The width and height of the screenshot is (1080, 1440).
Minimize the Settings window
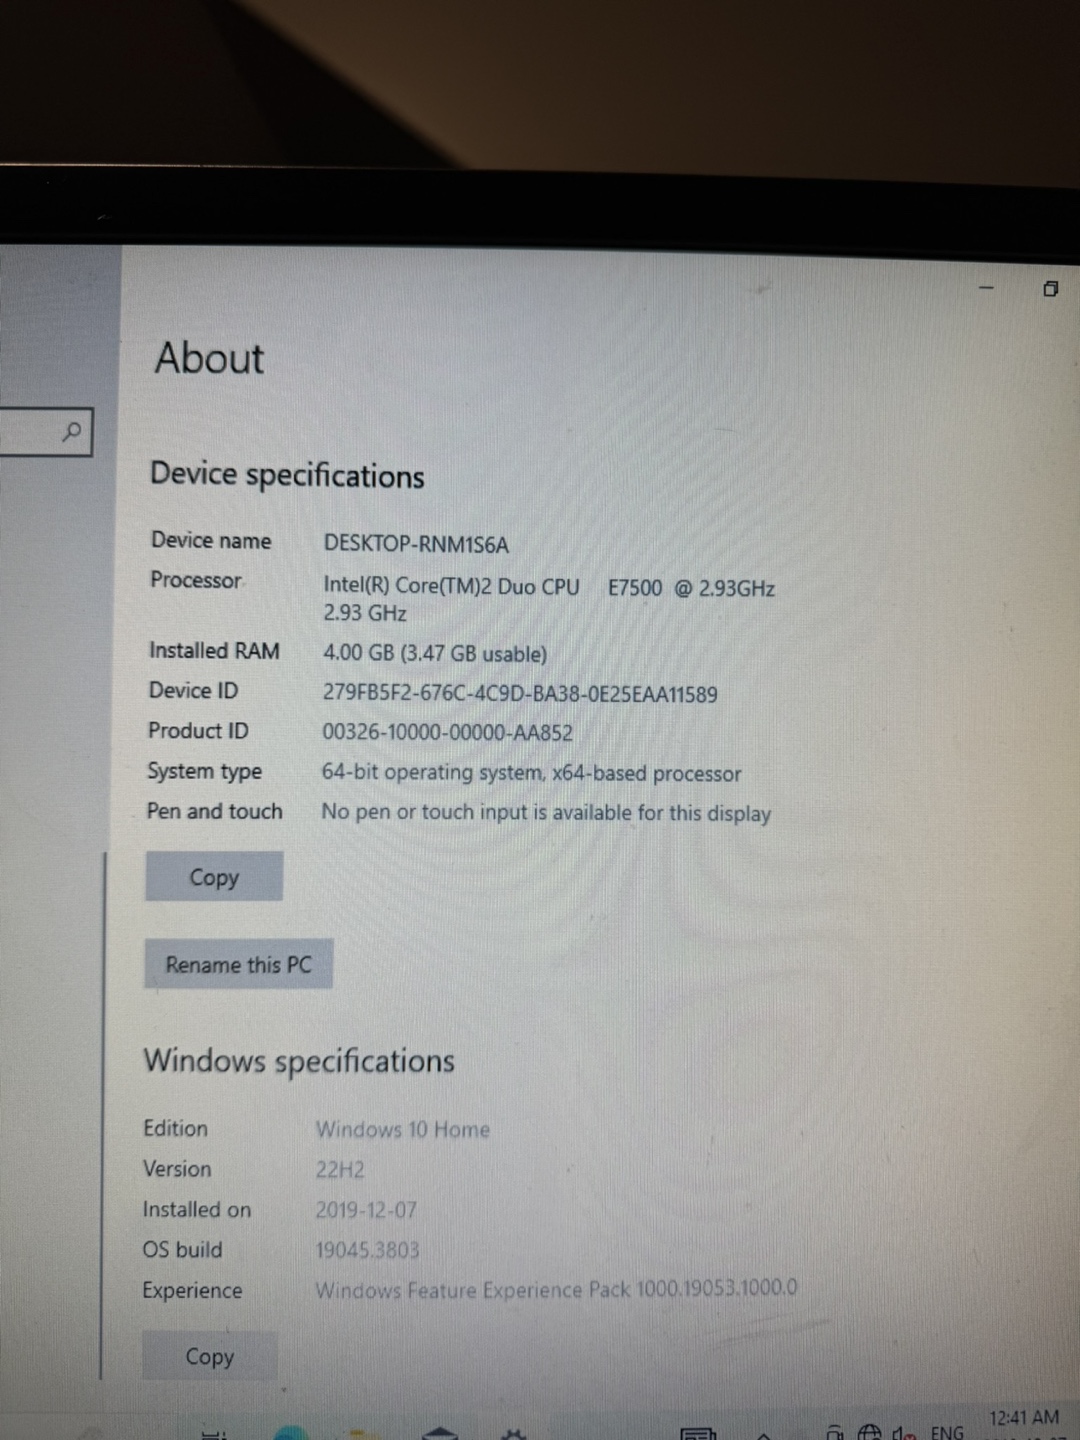tap(986, 288)
